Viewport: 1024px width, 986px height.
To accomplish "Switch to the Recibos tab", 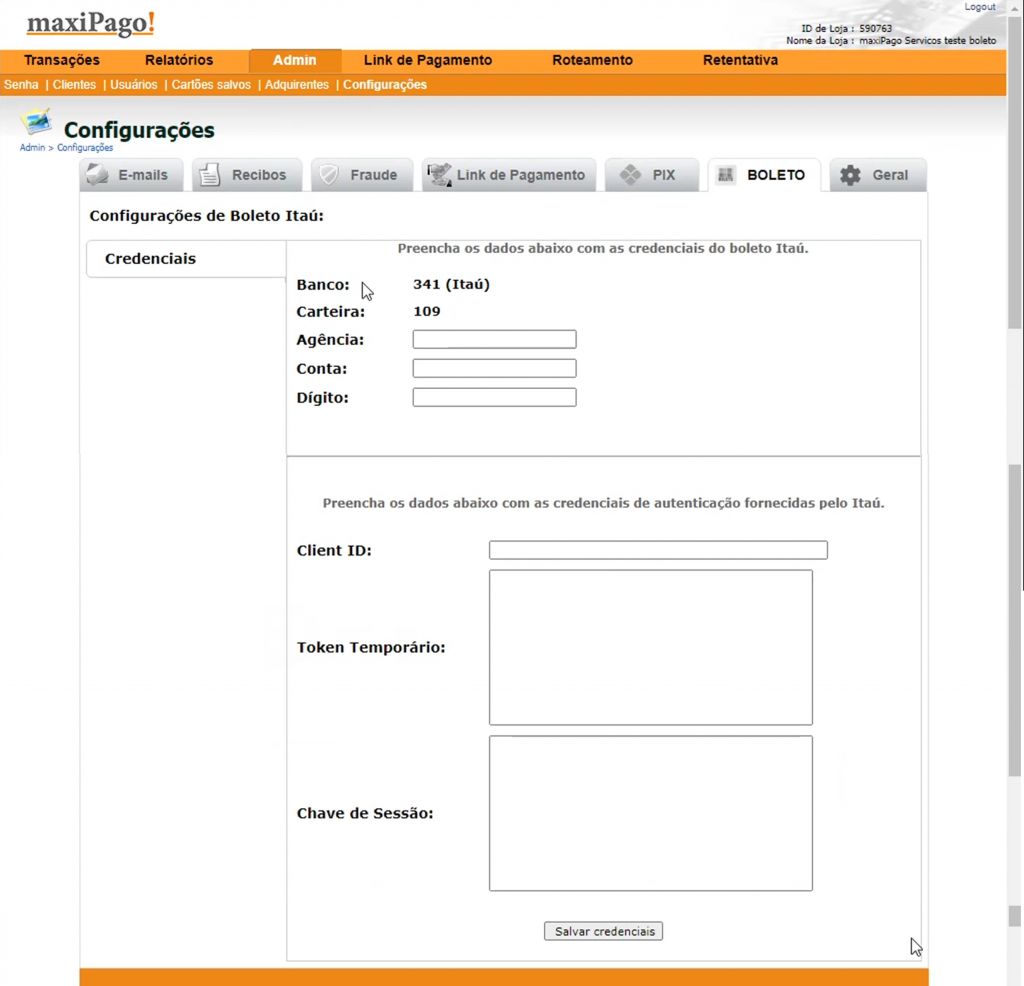I will coord(247,175).
